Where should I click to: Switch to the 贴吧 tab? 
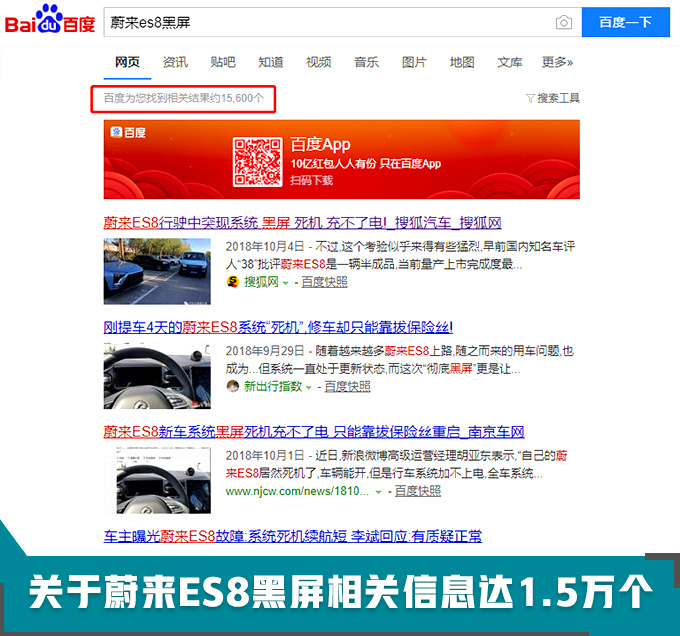pyautogui.click(x=223, y=62)
